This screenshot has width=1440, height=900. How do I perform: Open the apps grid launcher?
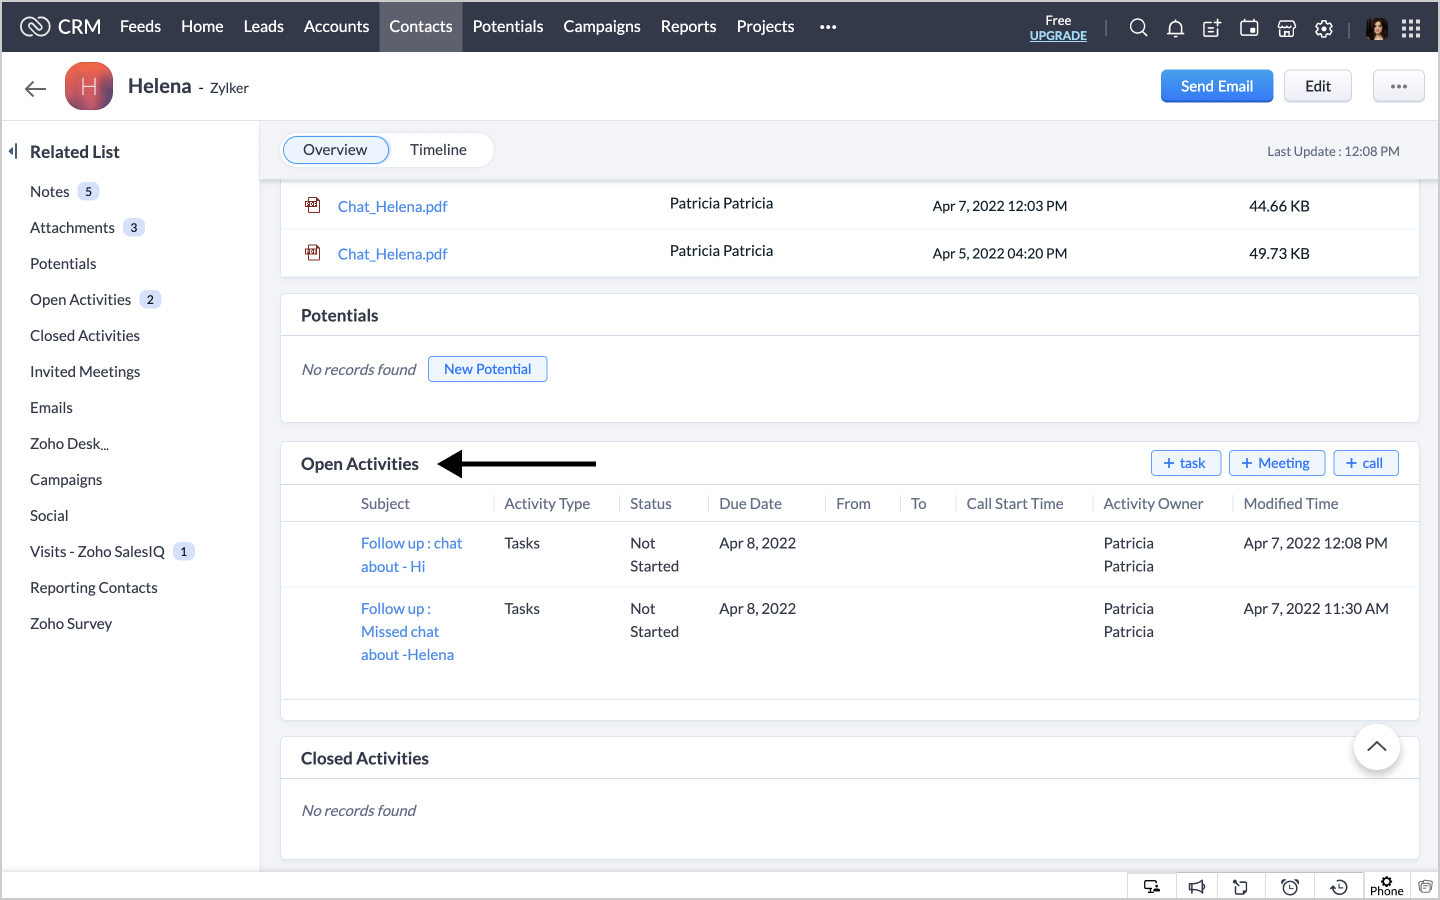coord(1411,28)
